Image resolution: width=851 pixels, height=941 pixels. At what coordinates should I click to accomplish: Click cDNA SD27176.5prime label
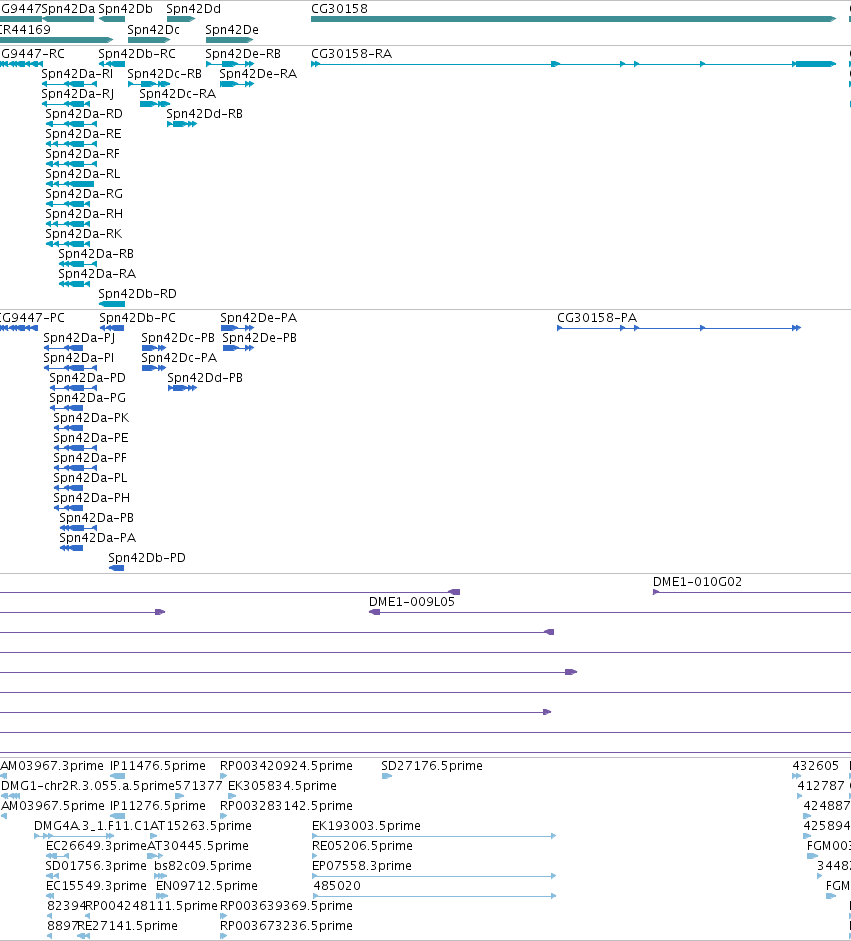click(432, 766)
